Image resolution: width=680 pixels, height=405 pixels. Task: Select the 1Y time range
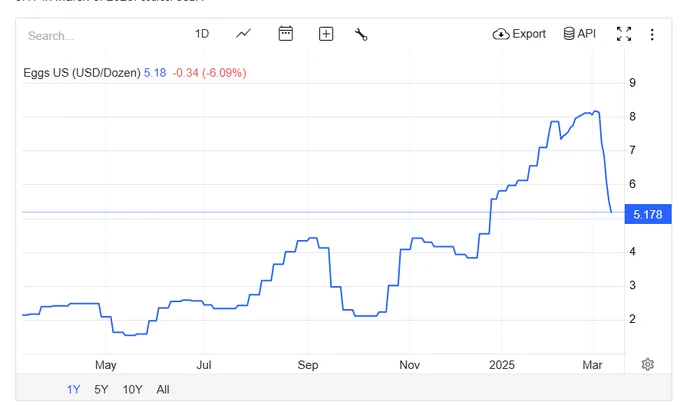point(73,389)
